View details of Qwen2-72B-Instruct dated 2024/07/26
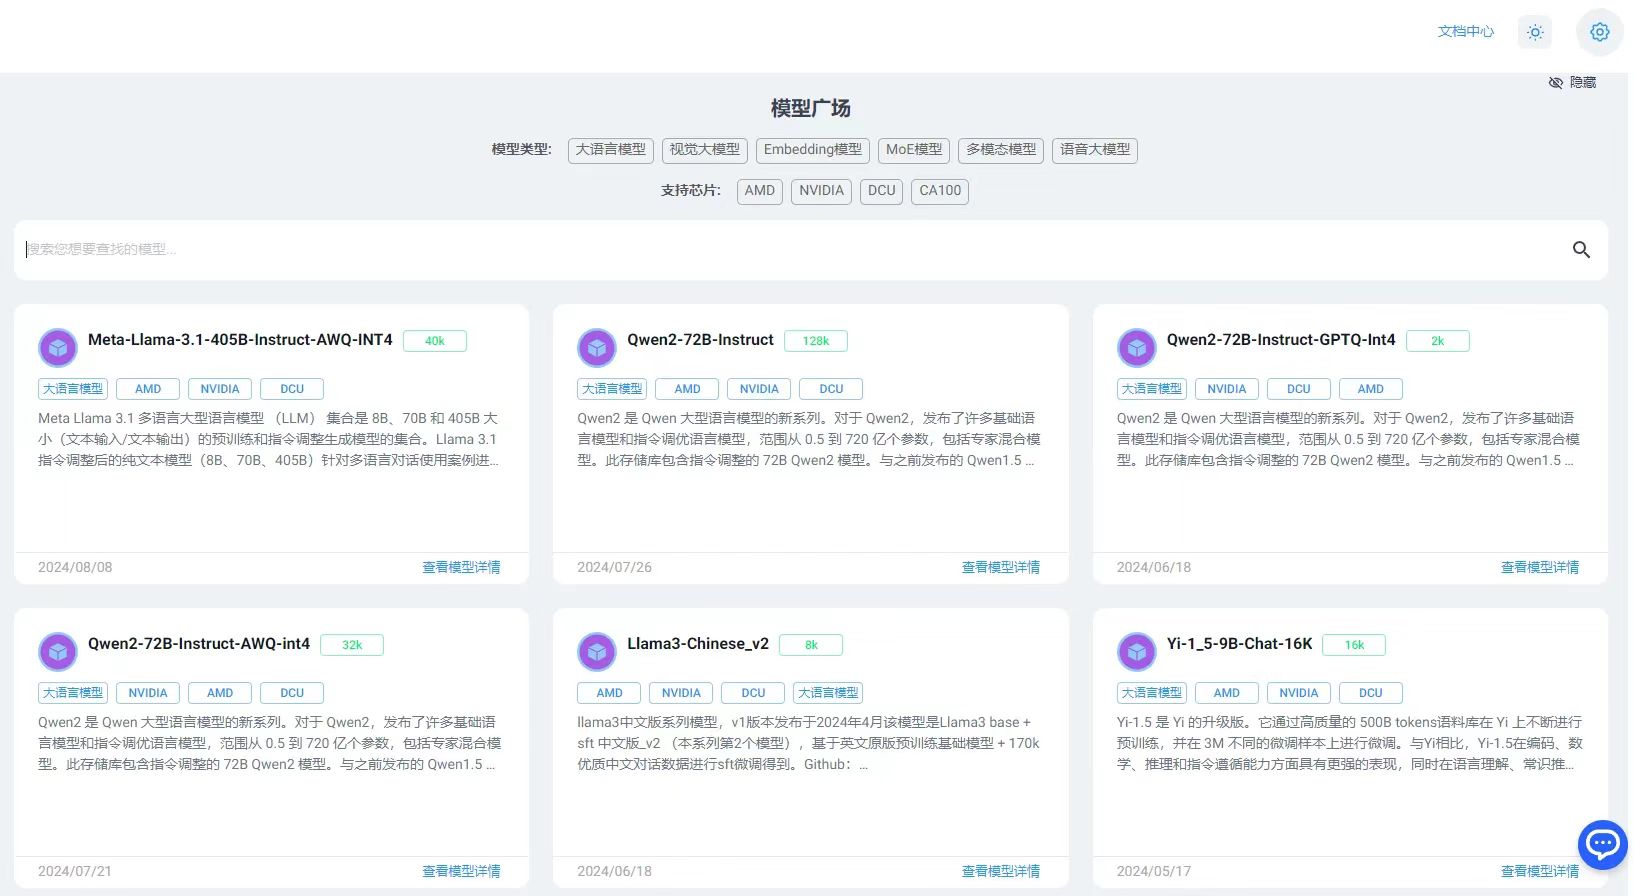 (1000, 568)
